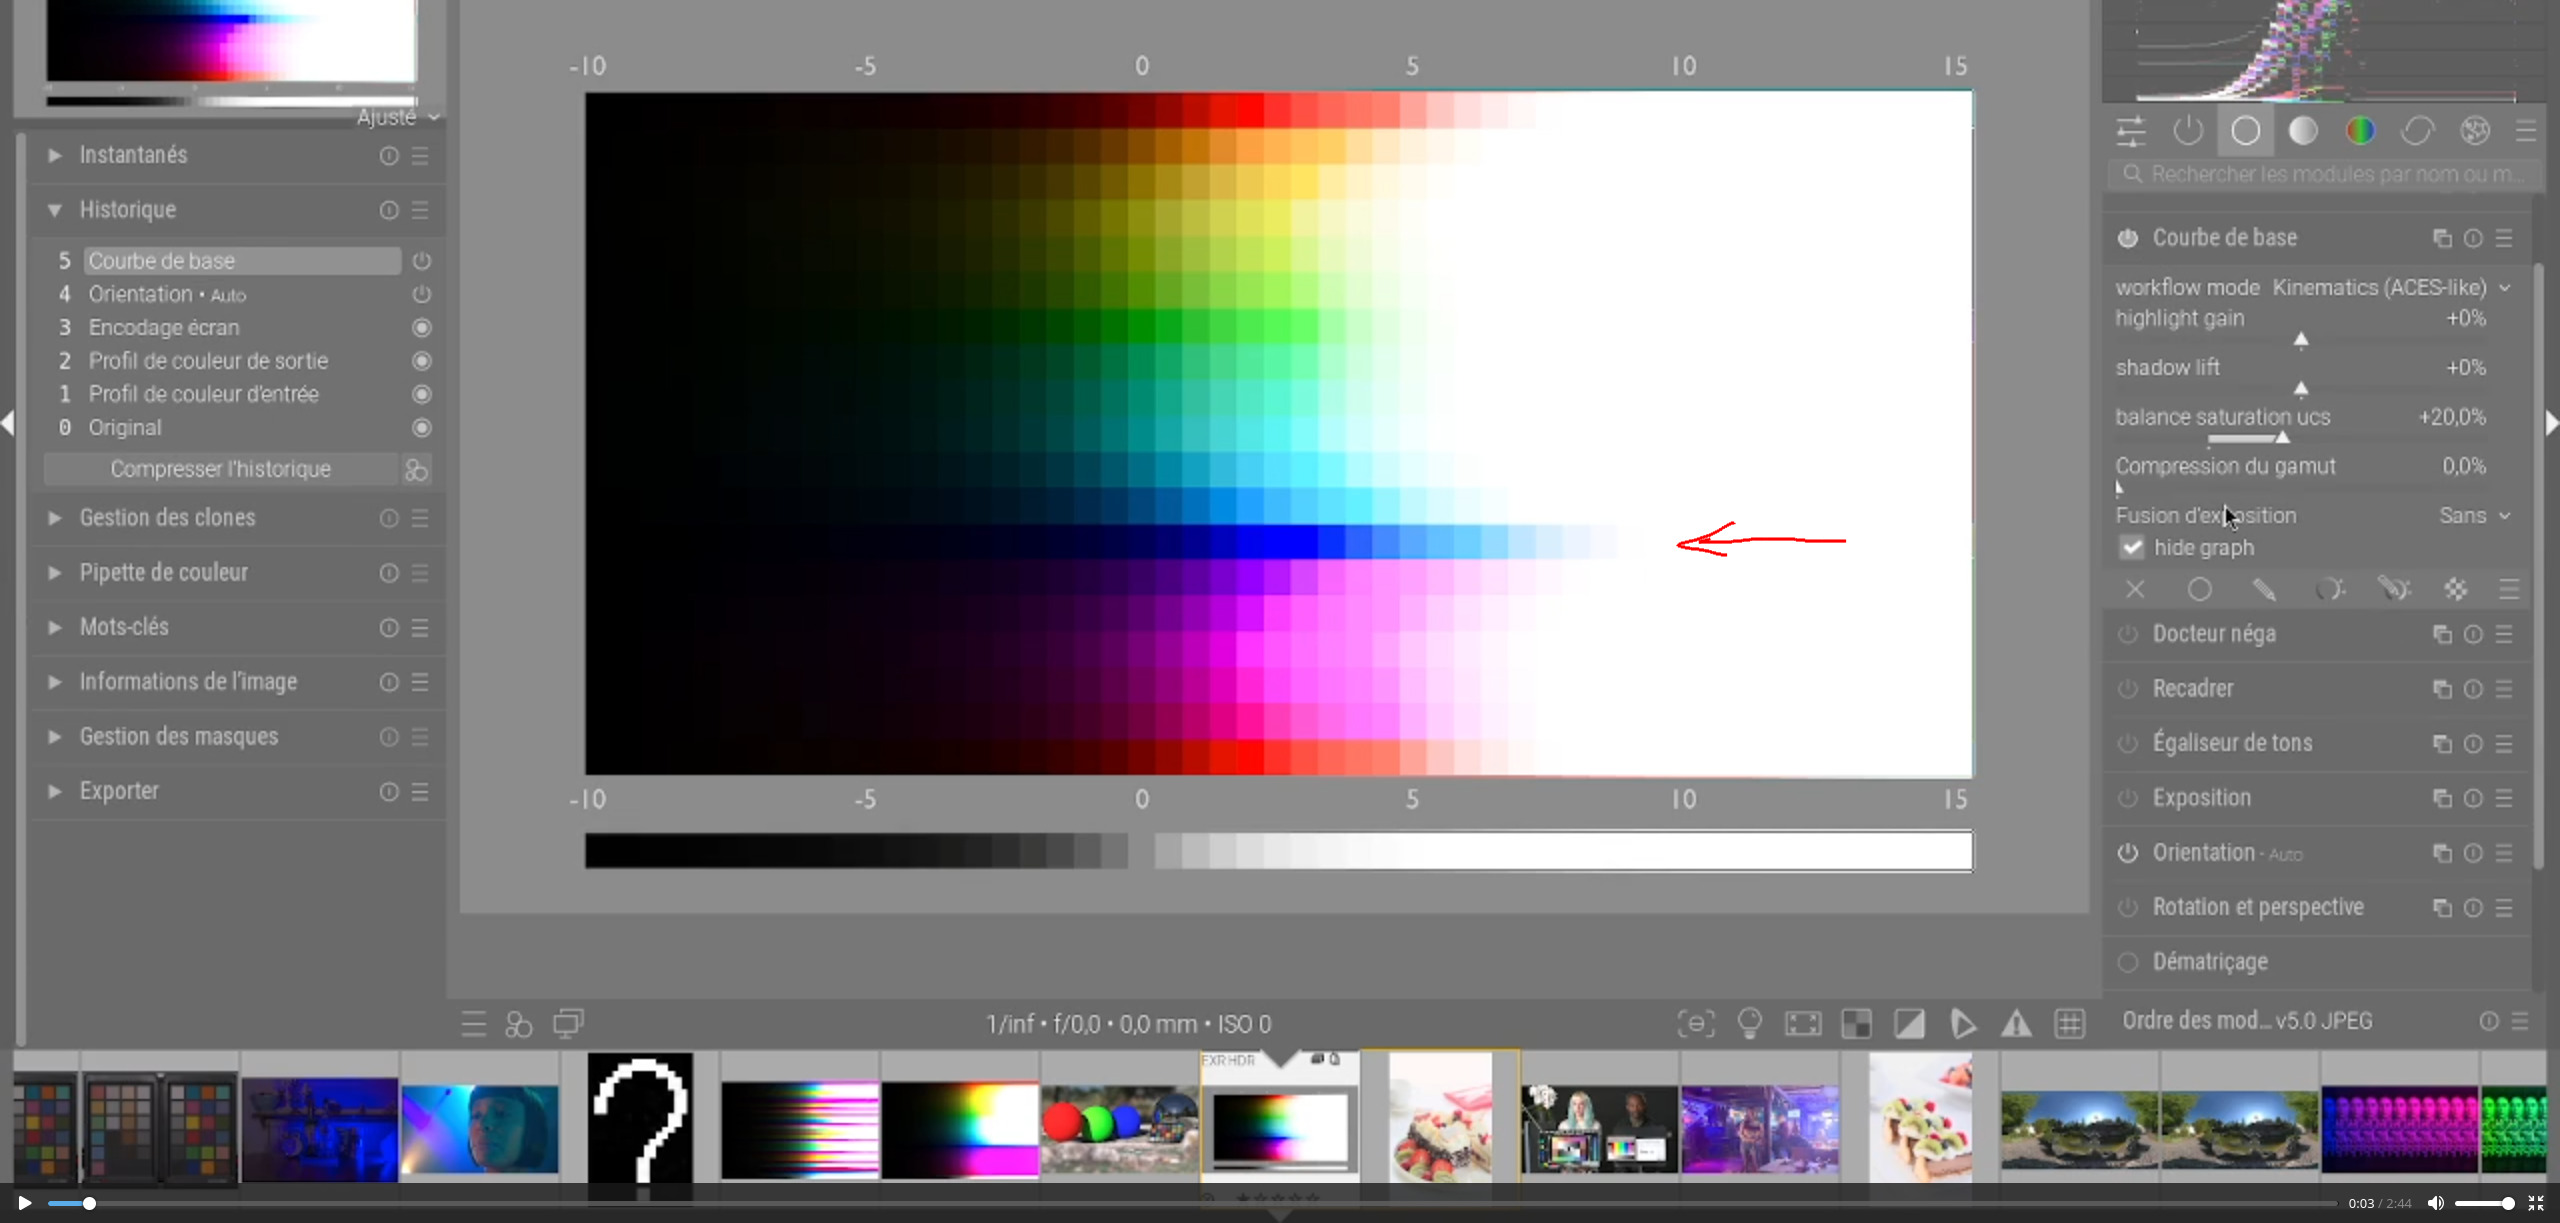This screenshot has width=2560, height=1223.
Task: Open the color modules group tab
Action: pos(2360,131)
